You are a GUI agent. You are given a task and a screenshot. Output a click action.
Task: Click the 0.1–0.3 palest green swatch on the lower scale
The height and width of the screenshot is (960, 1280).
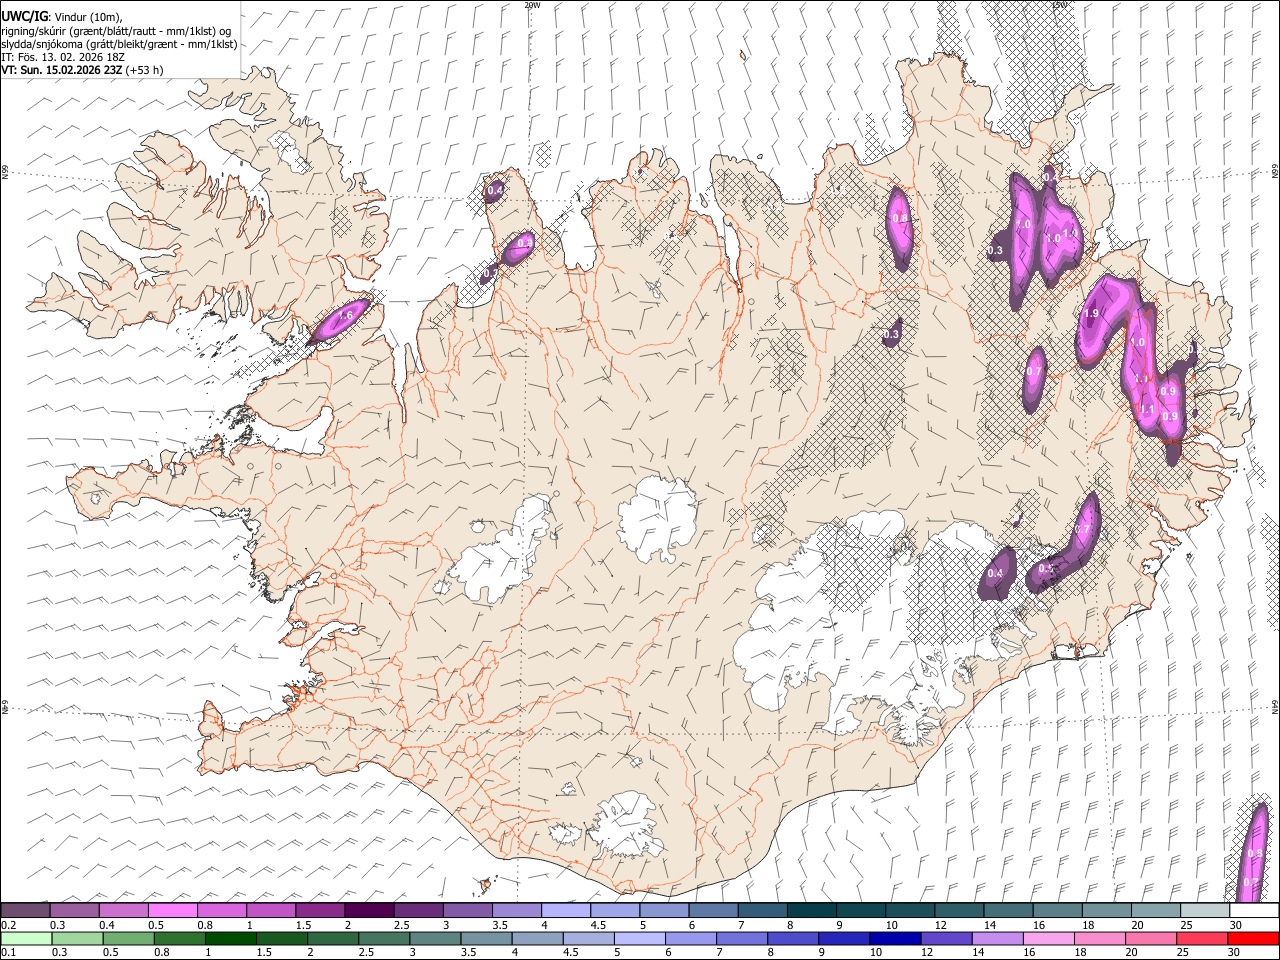pos(26,938)
